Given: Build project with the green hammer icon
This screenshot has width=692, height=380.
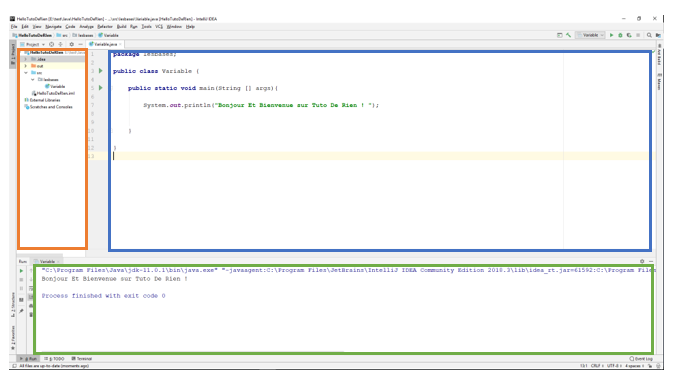Looking at the screenshot, I should [568, 35].
